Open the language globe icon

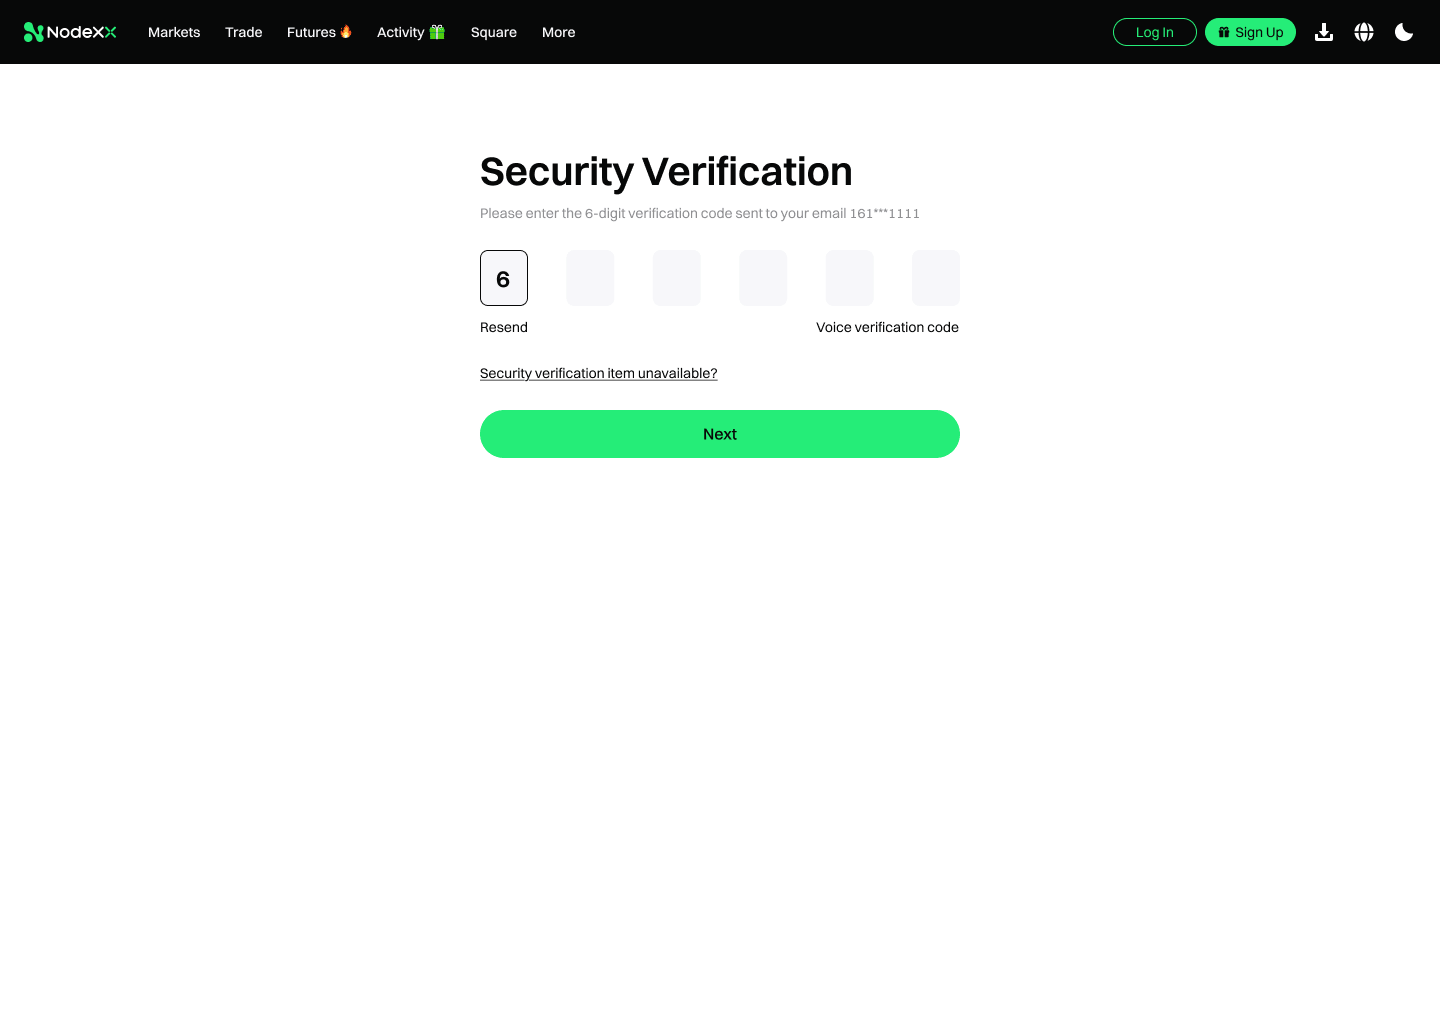(1364, 32)
